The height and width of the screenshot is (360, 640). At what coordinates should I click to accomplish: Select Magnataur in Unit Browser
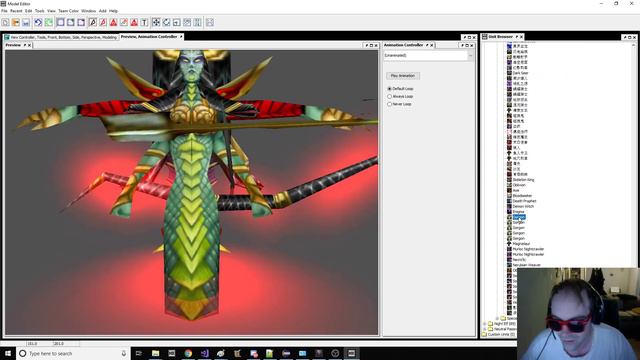pyautogui.click(x=521, y=244)
